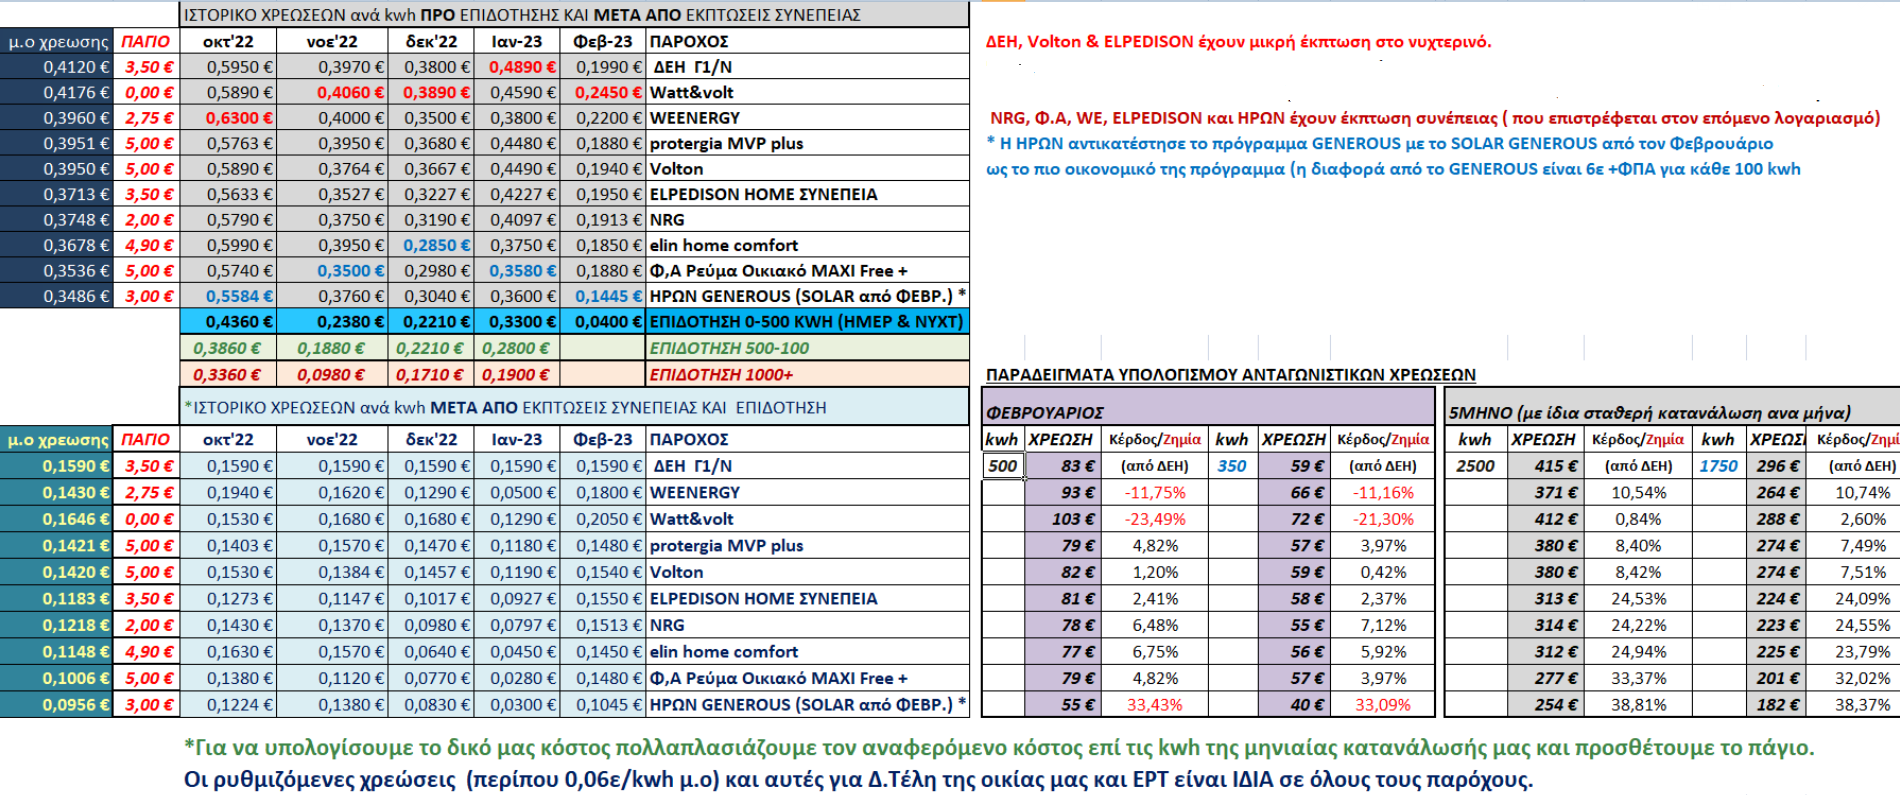Click the red 33,43% cell
1900x795 pixels.
(x=1155, y=705)
